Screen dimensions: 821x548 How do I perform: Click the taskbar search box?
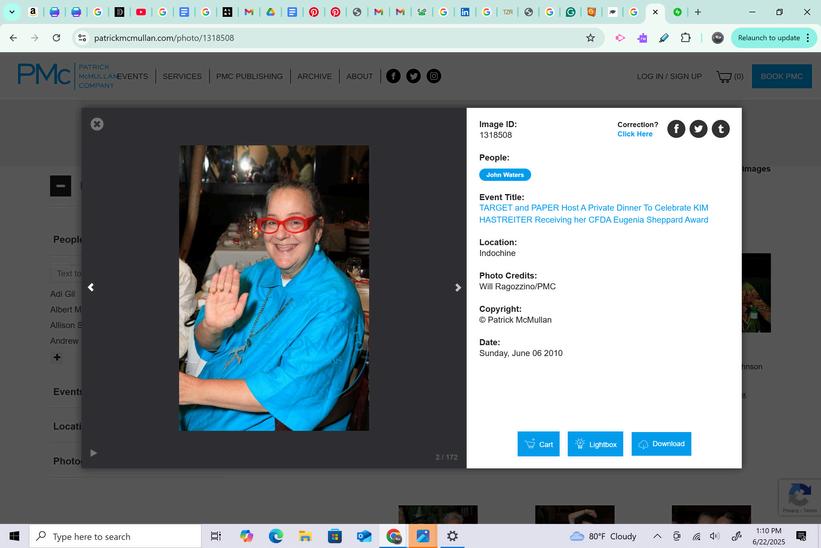tap(115, 536)
